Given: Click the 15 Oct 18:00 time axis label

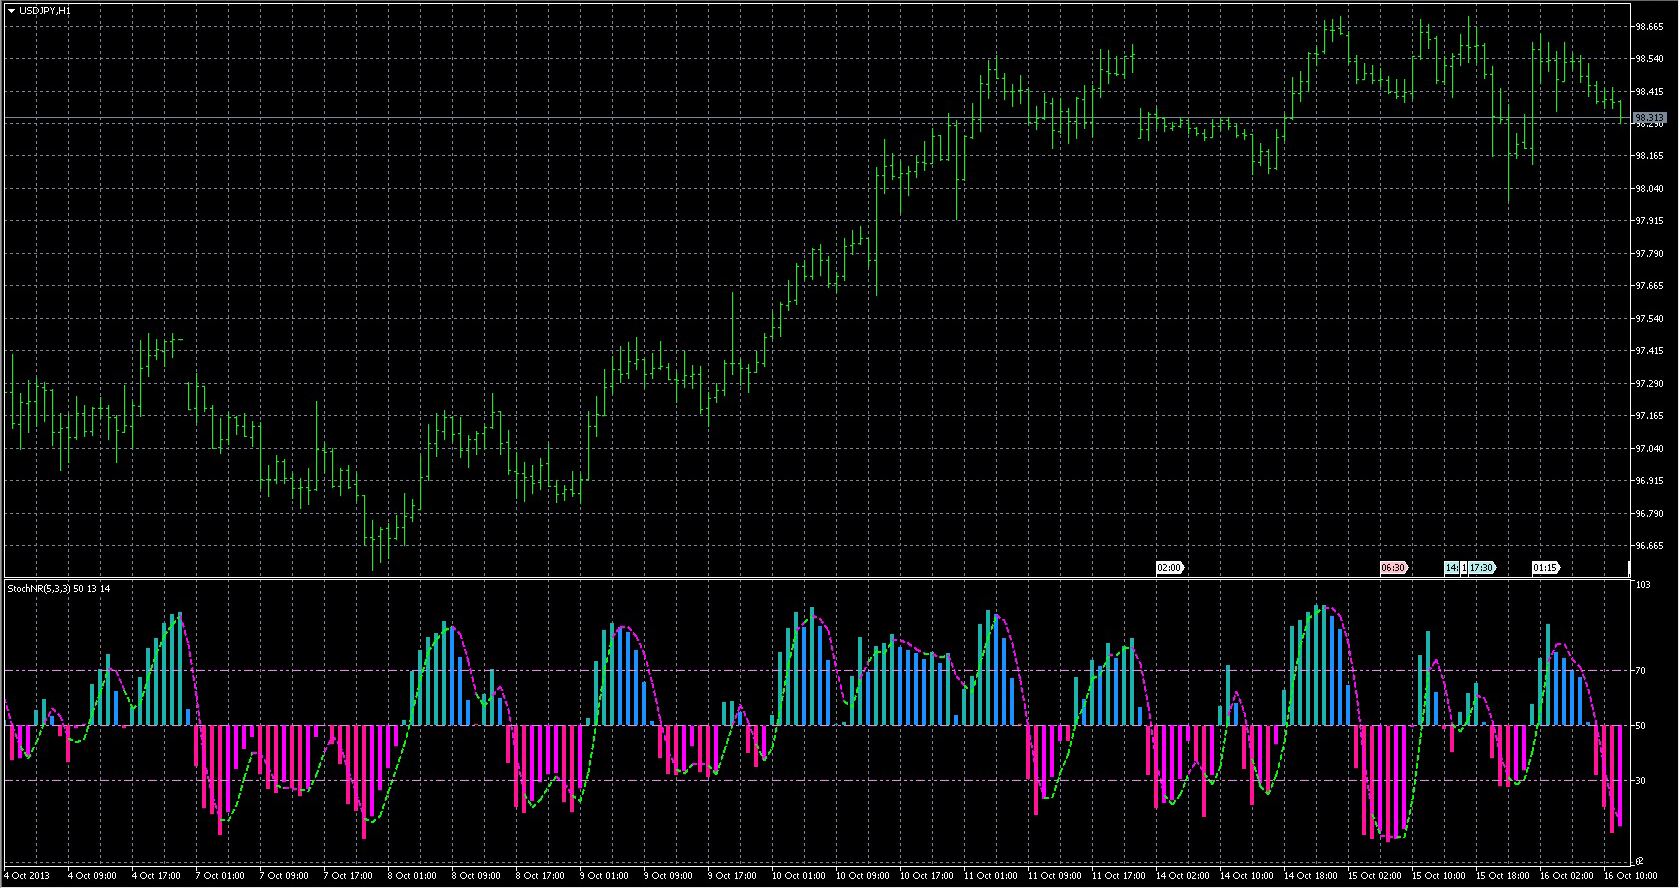Looking at the screenshot, I should 1503,876.
